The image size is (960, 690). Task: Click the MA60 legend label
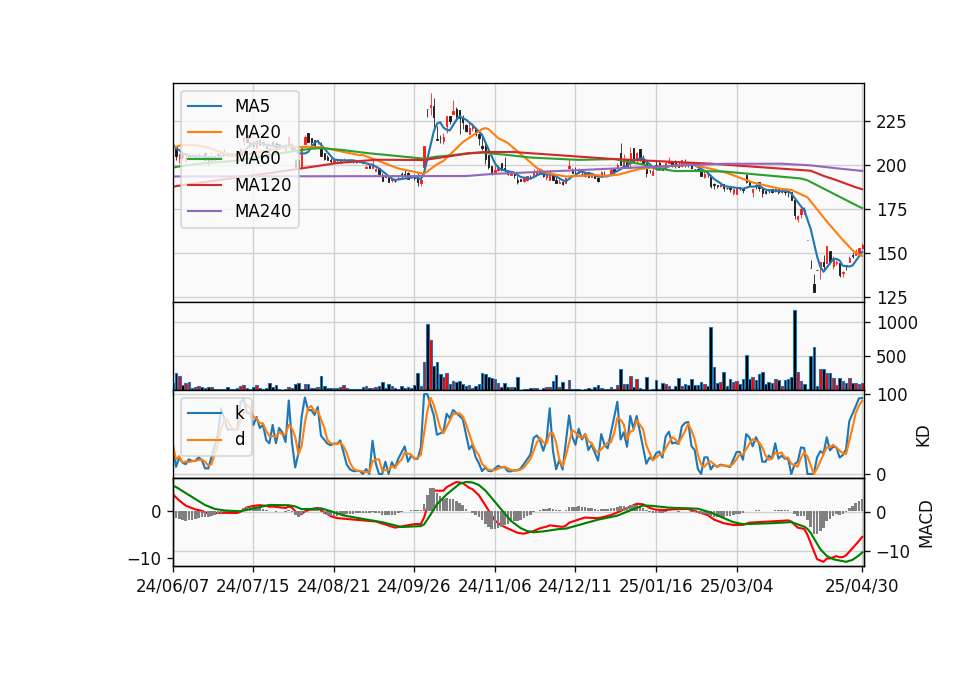pos(257,158)
